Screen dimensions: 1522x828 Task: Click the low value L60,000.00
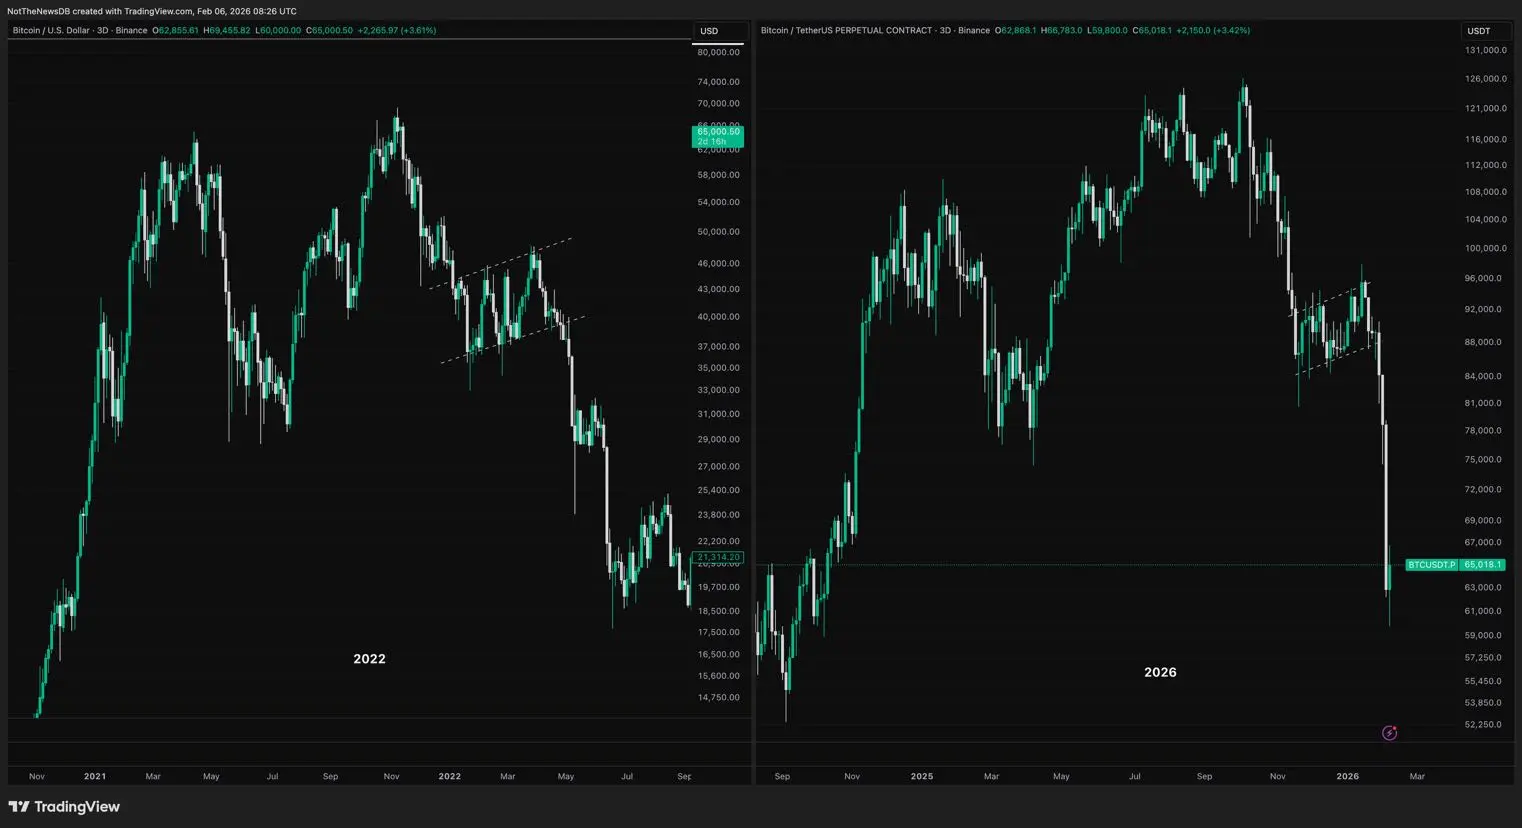[x=278, y=30]
